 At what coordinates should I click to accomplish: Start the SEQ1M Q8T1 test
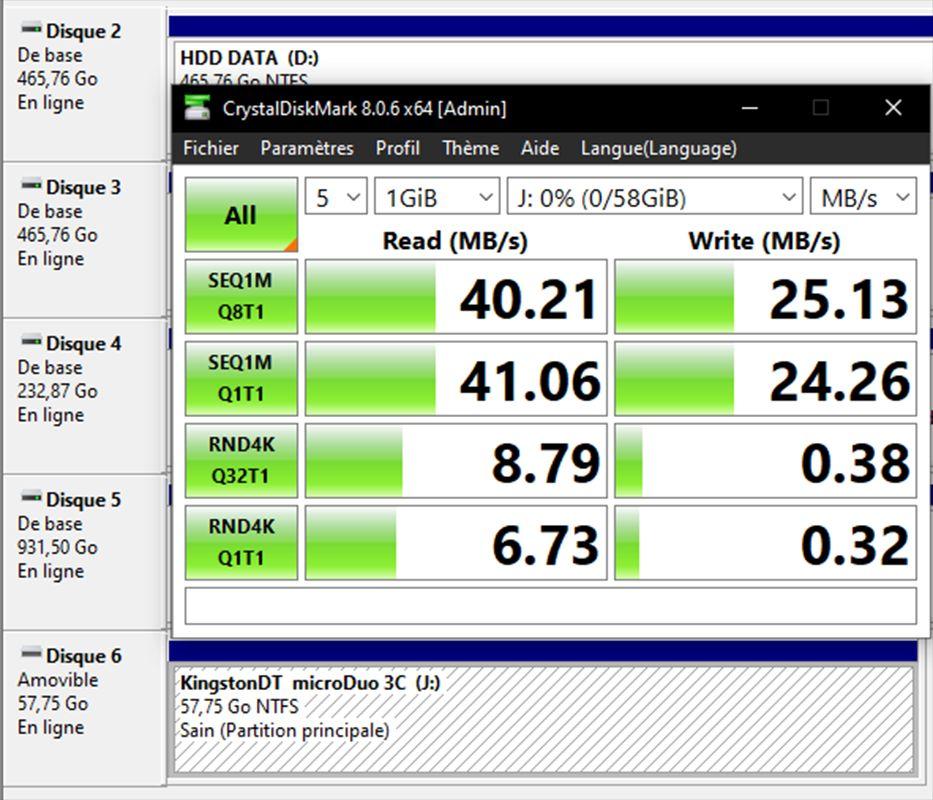[241, 297]
